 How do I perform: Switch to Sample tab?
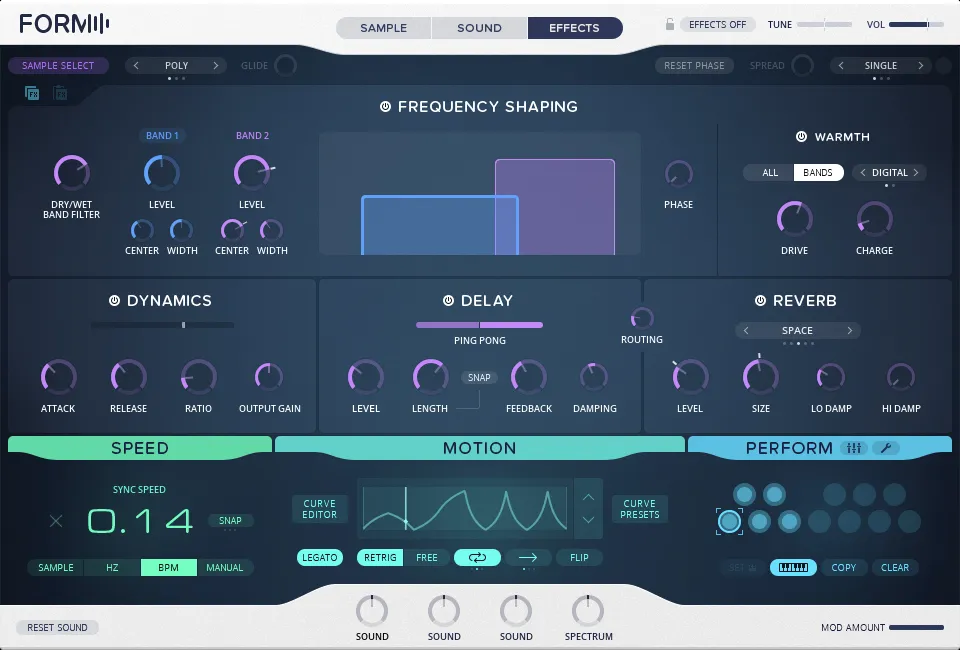point(383,28)
